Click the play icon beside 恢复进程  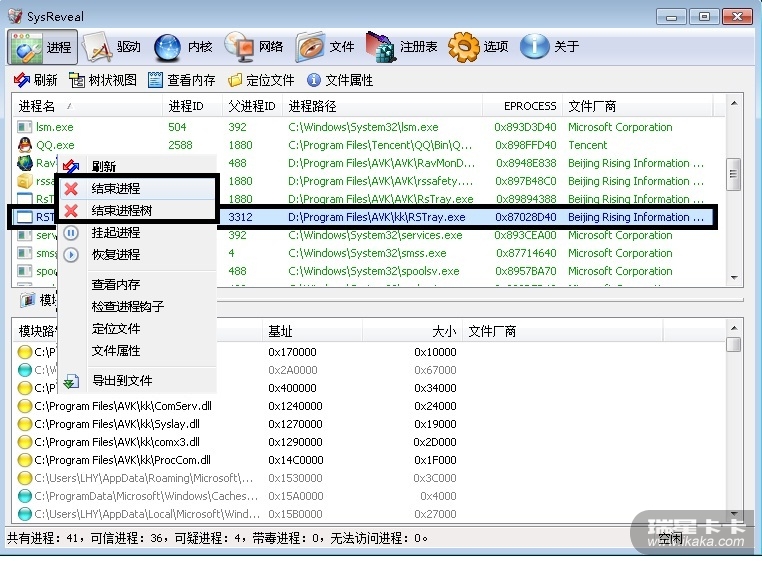pyautogui.click(x=71, y=255)
